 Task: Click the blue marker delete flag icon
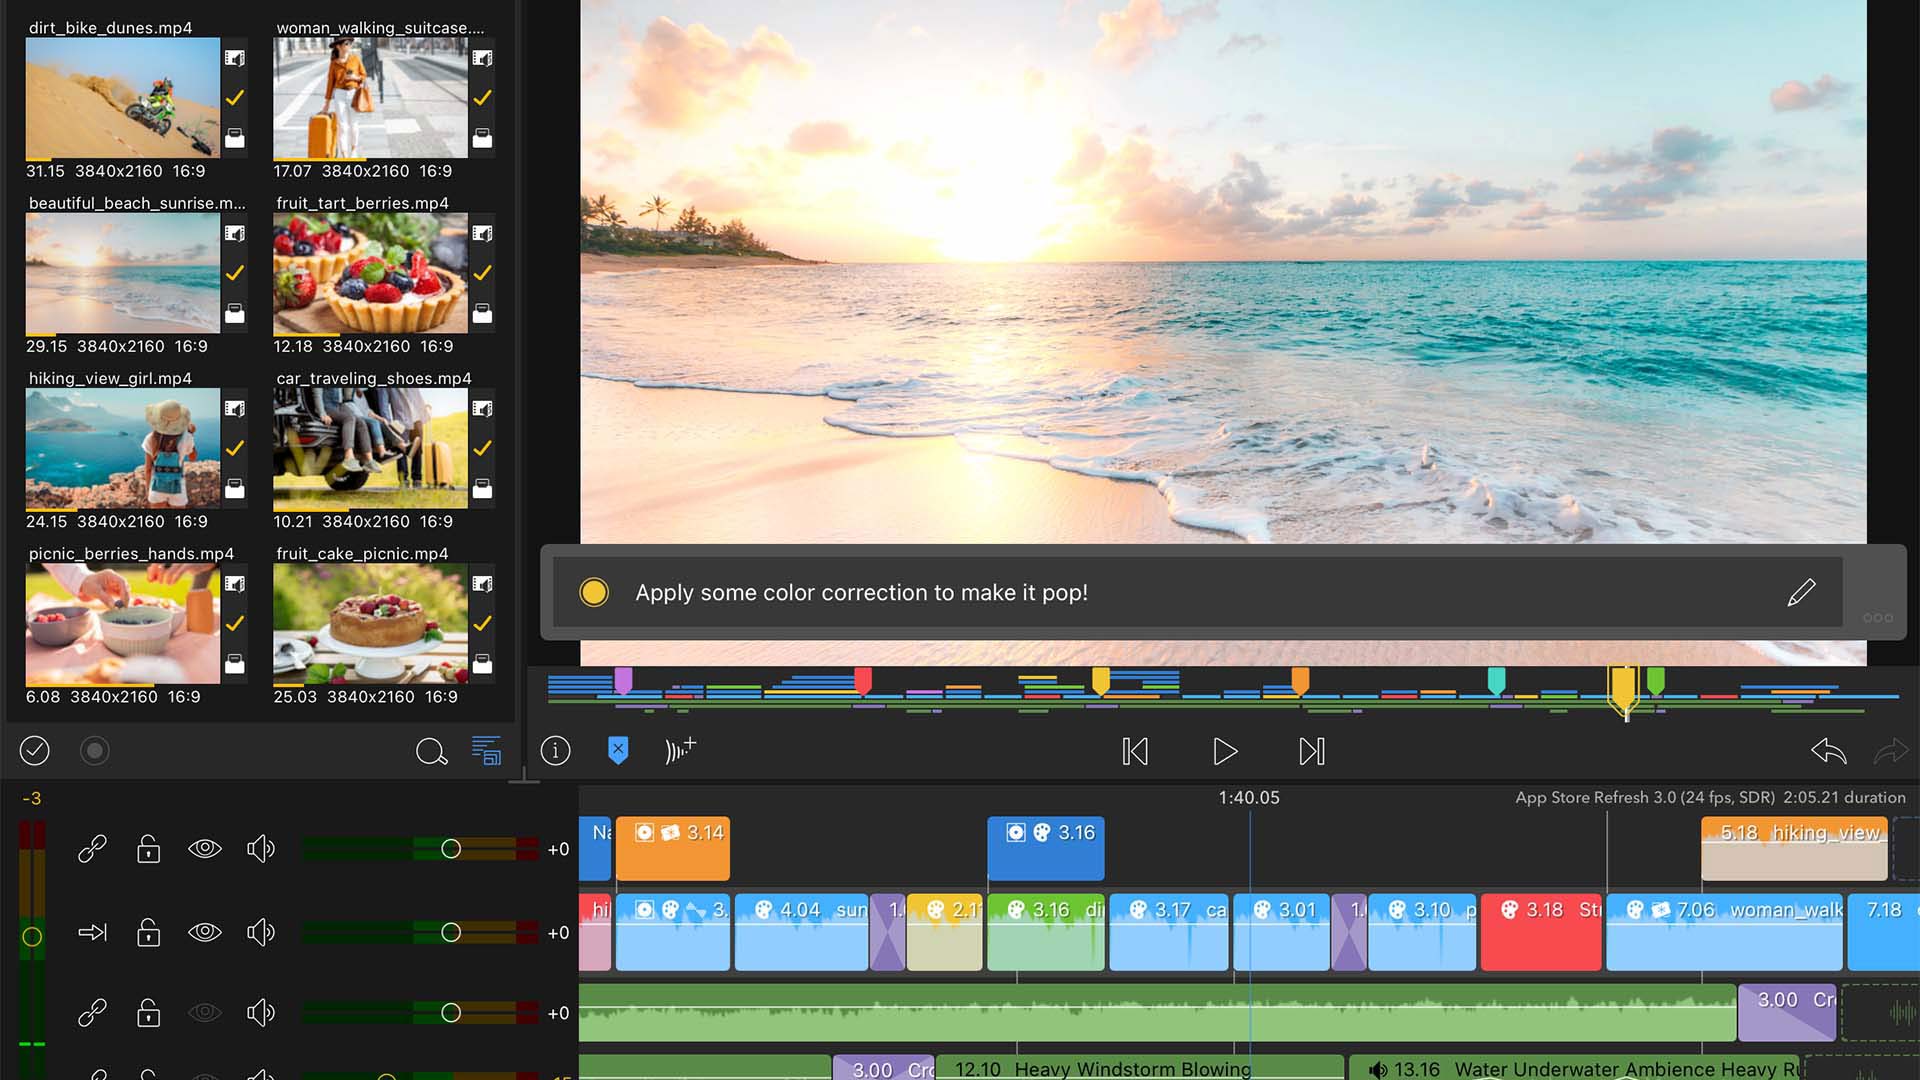(618, 750)
